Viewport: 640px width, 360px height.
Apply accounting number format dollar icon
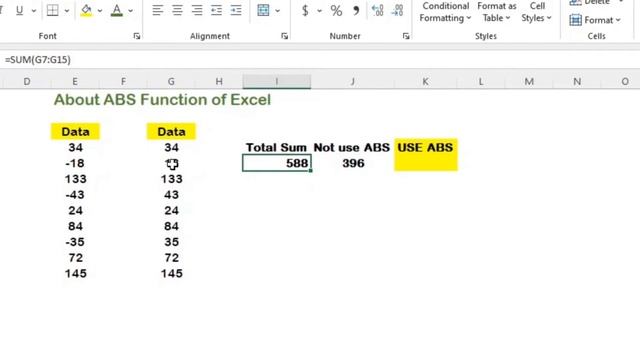point(305,10)
